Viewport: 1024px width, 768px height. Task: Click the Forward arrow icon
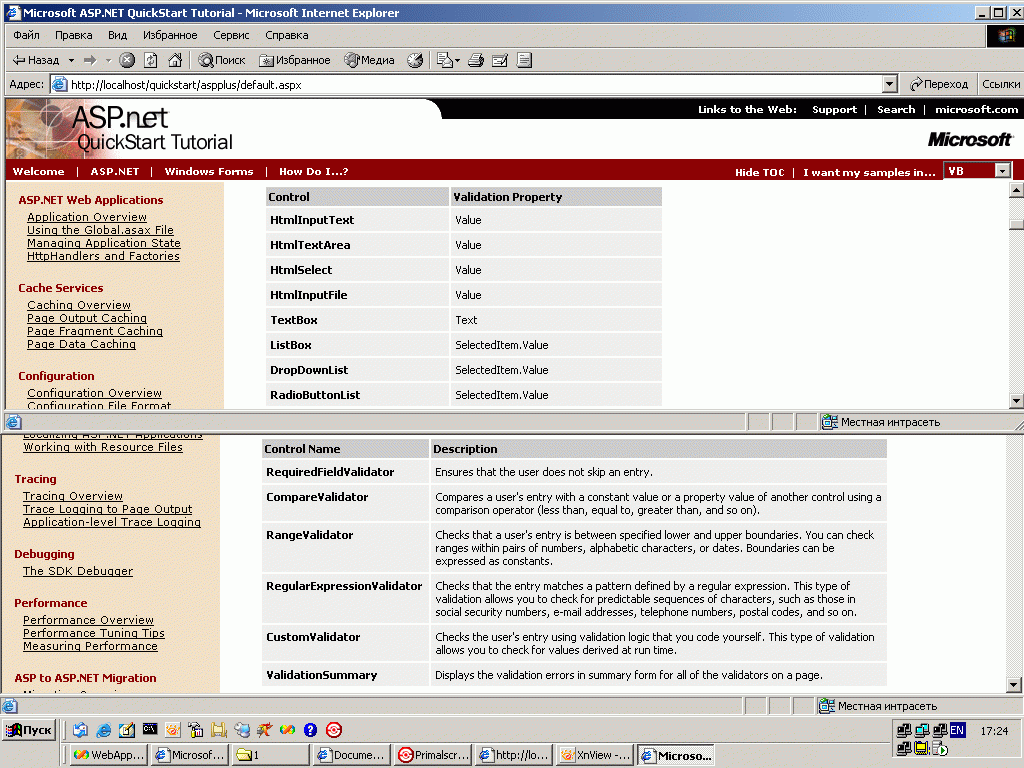90,60
